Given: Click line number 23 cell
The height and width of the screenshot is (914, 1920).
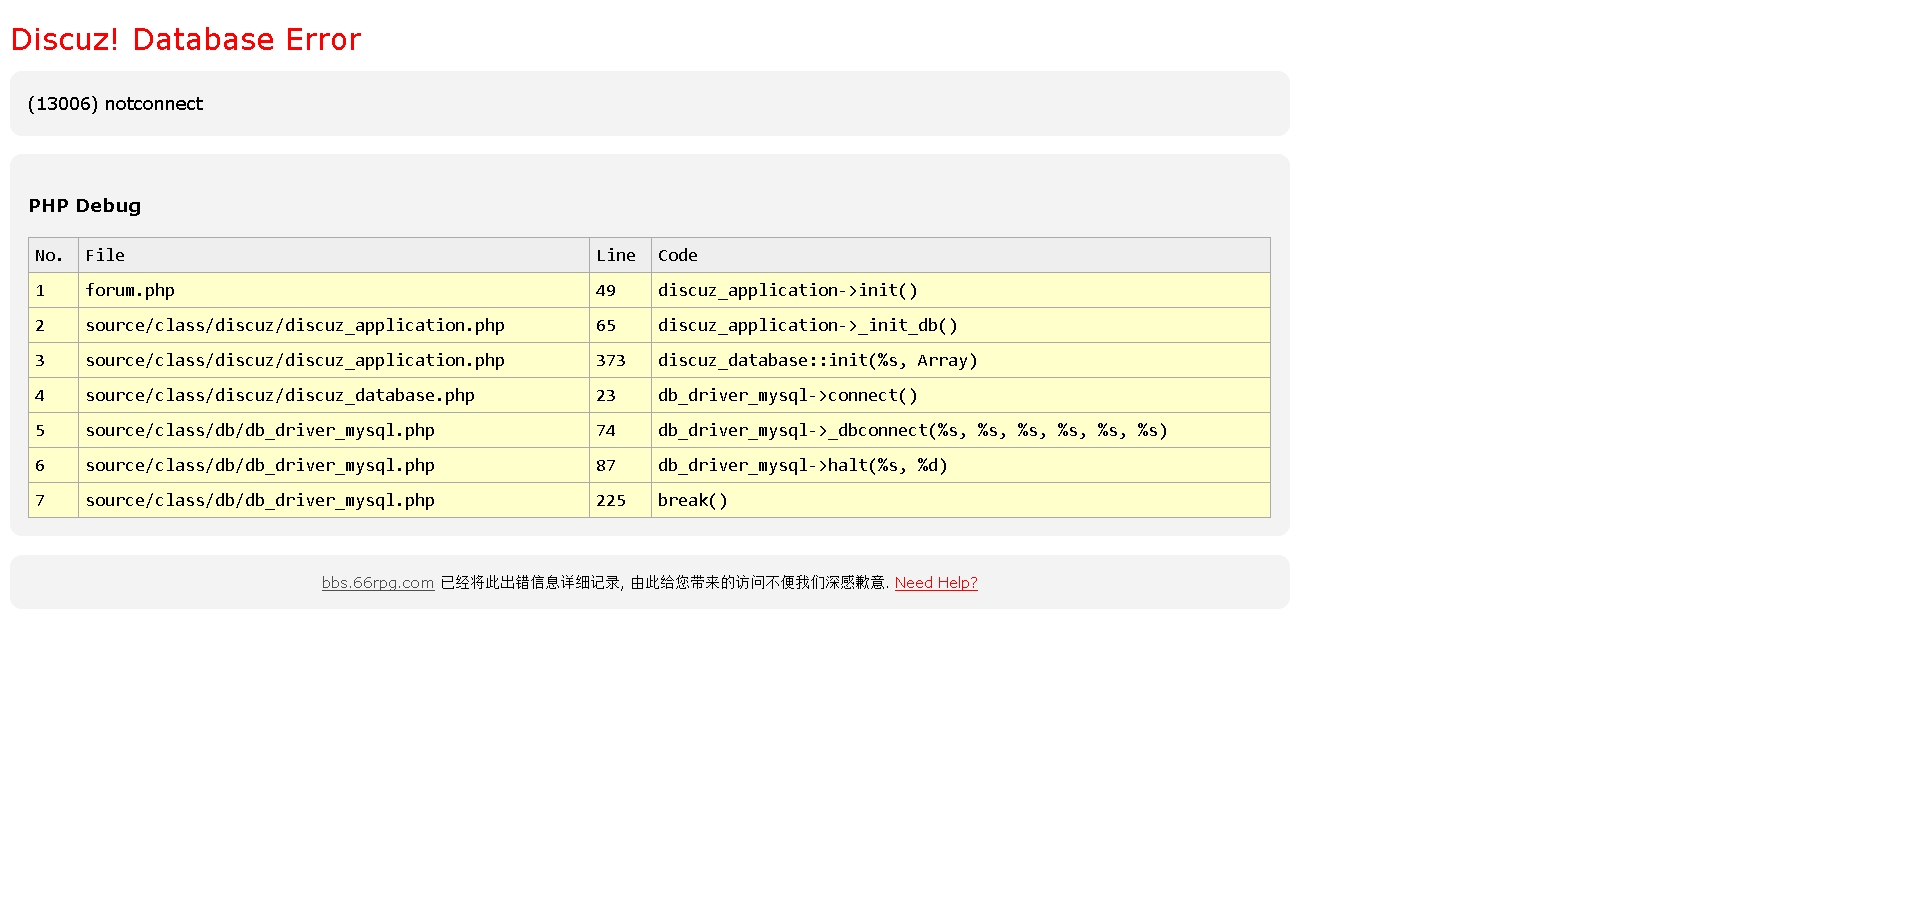Looking at the screenshot, I should 620,395.
